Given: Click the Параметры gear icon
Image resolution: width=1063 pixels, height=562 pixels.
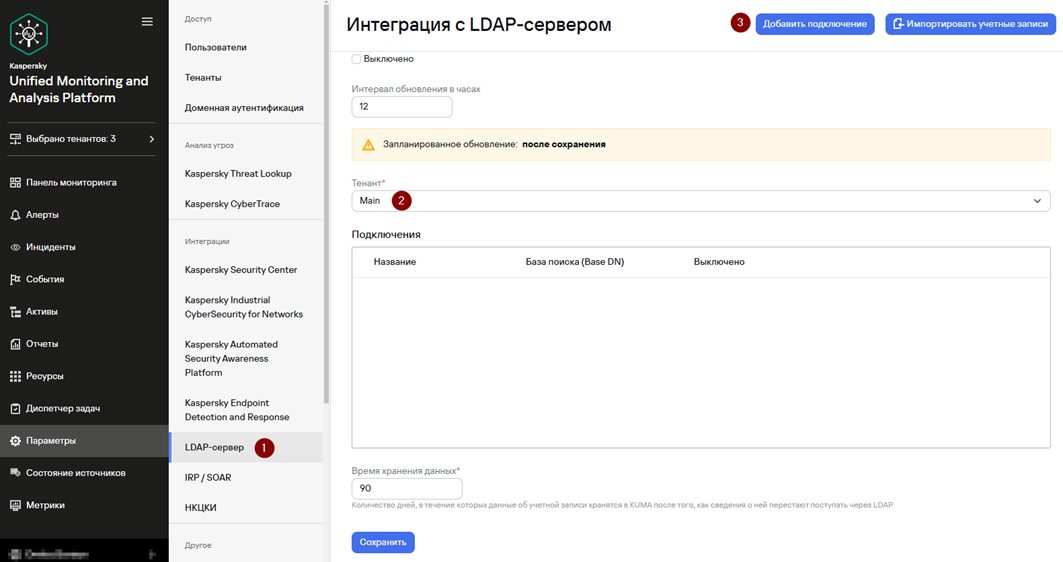Looking at the screenshot, I should coord(15,441).
